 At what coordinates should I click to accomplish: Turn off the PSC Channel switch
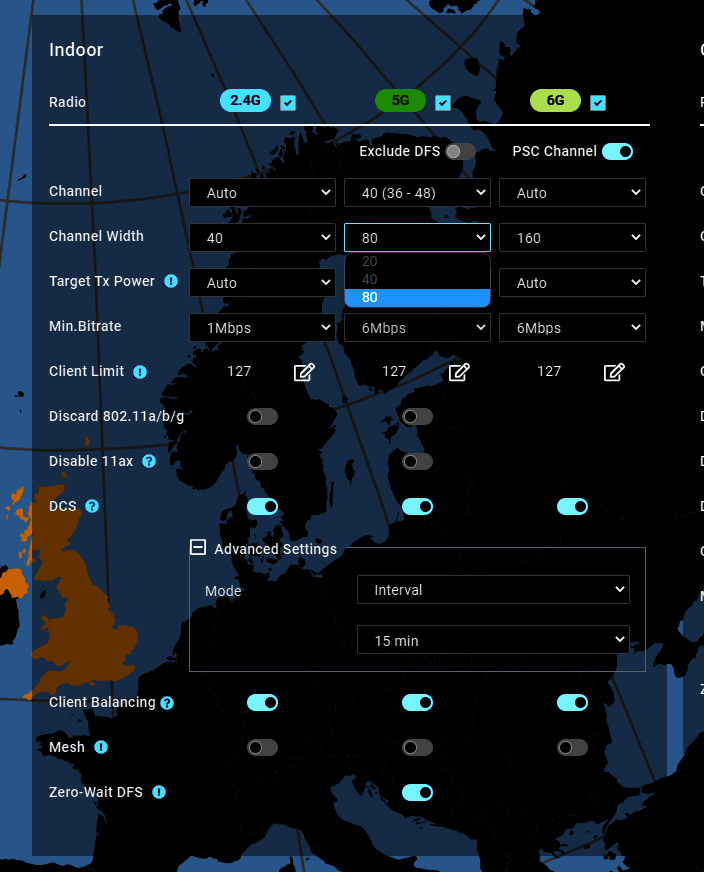tap(617, 151)
